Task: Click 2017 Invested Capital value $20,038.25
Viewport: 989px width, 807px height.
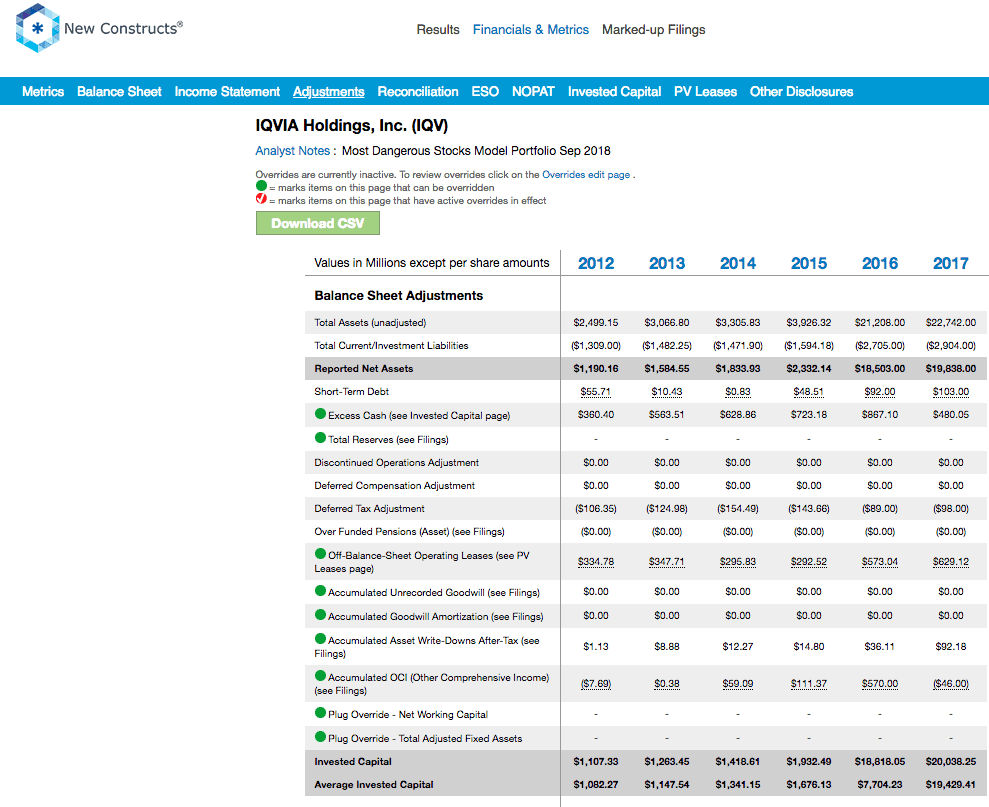Action: point(951,762)
